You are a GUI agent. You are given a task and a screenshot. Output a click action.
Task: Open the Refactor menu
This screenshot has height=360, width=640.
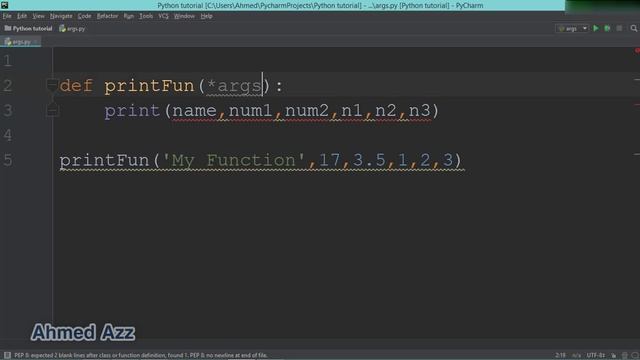pyautogui.click(x=107, y=16)
